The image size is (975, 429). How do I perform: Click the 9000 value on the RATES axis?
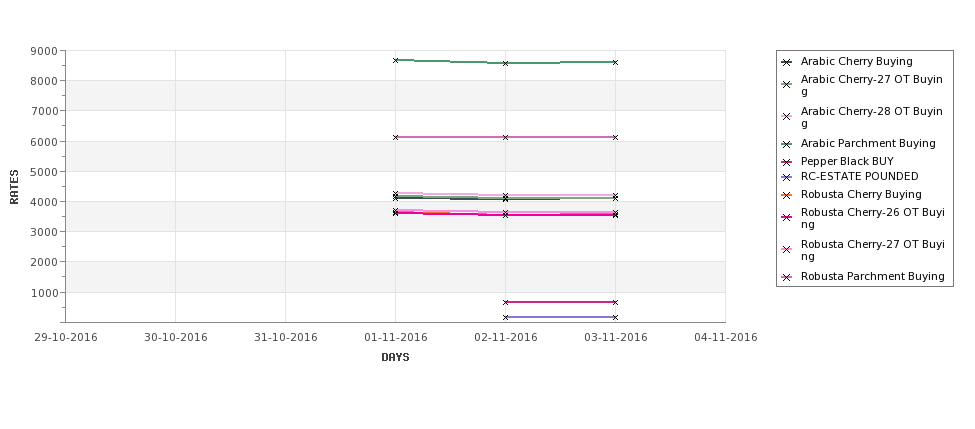[44, 51]
